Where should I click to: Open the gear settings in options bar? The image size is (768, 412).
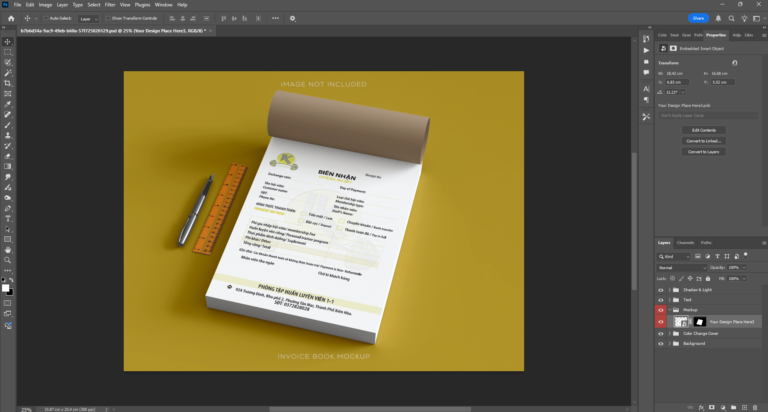[x=292, y=18]
